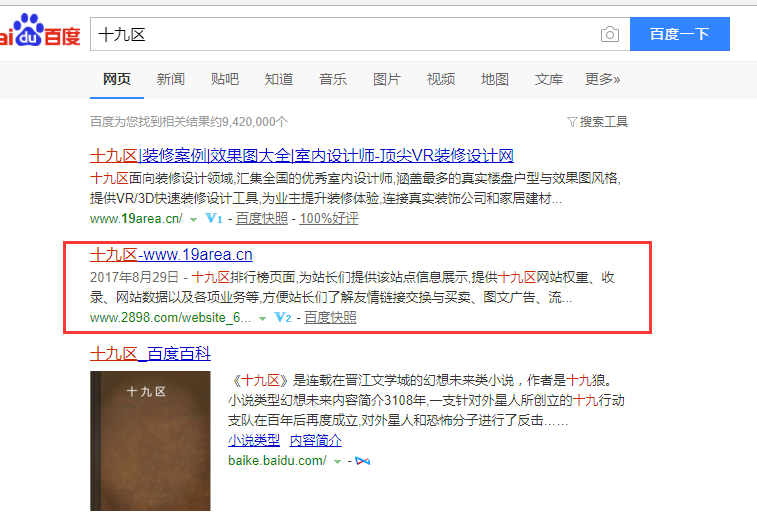Click the 十九区 book cover thumbnail
This screenshot has height=519, width=757.
[x=150, y=441]
